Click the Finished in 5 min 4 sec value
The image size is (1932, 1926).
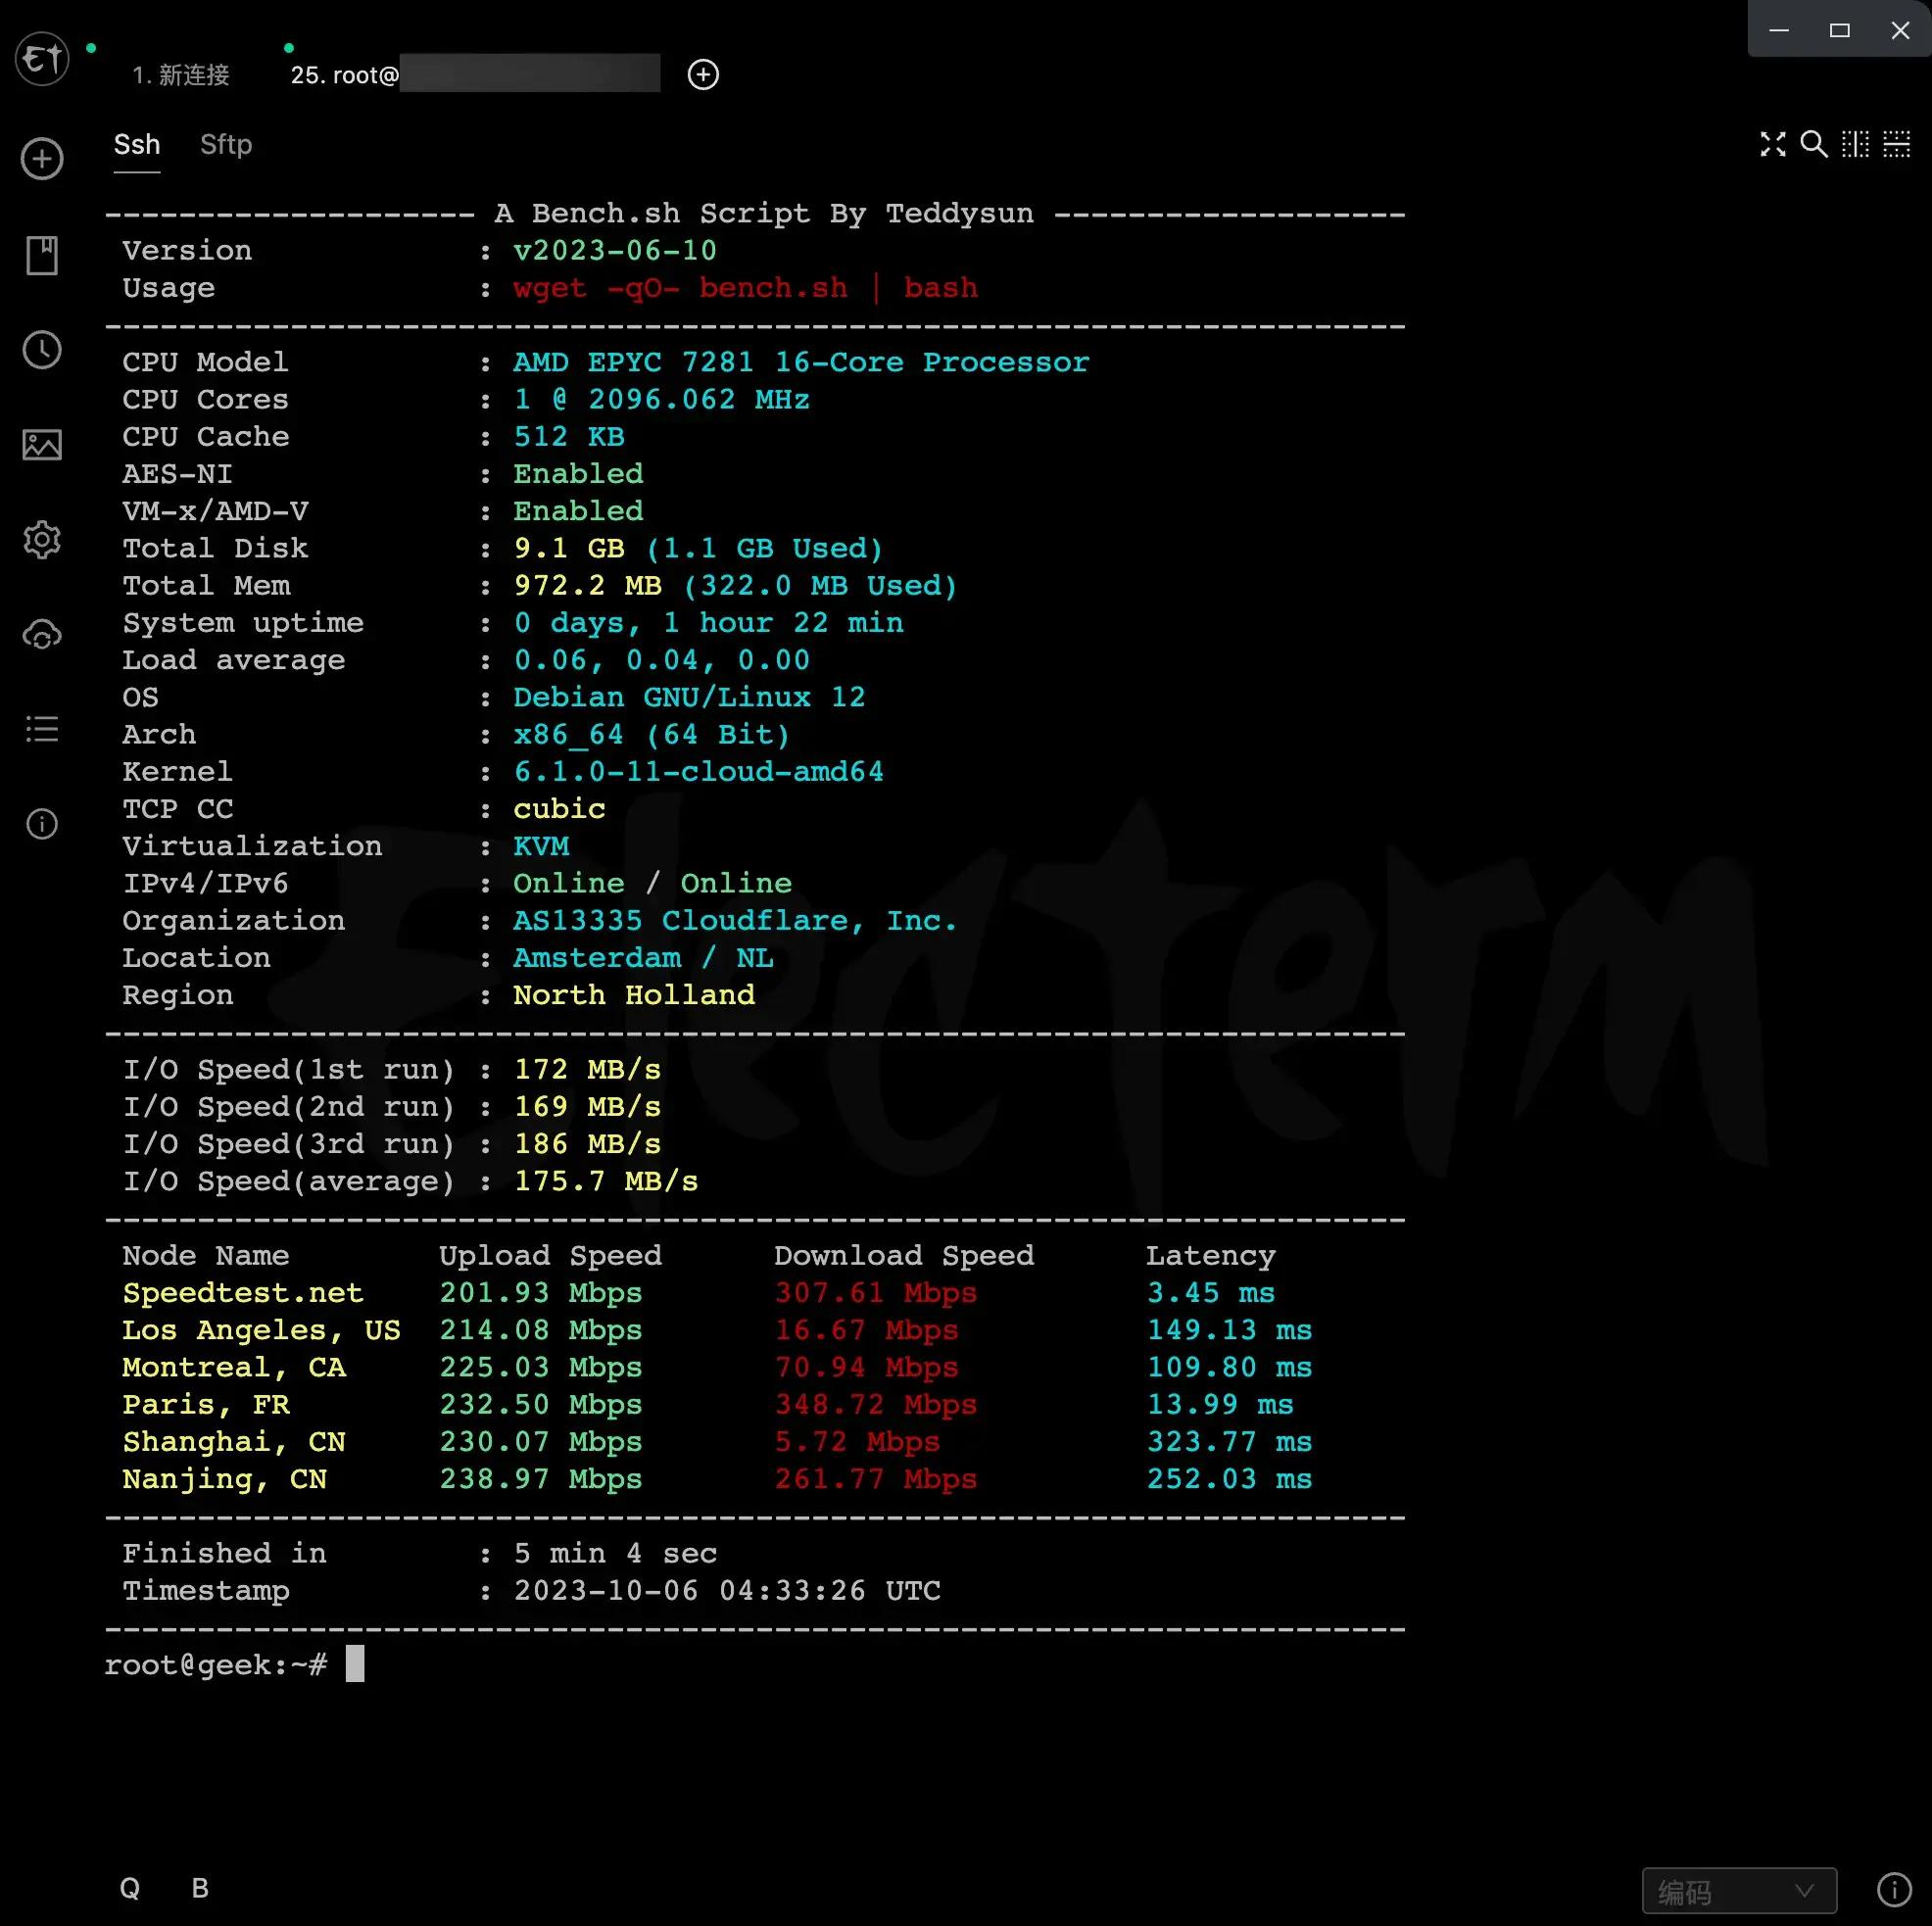click(x=615, y=1554)
